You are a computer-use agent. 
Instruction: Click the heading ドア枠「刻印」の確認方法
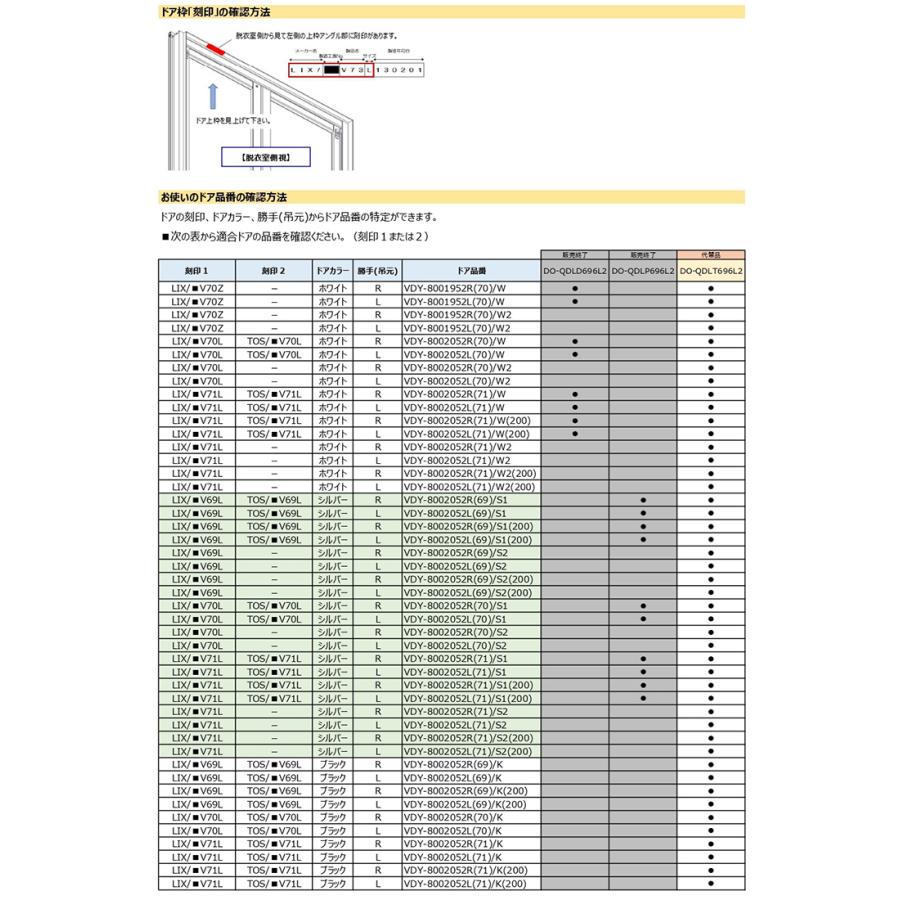click(215, 11)
